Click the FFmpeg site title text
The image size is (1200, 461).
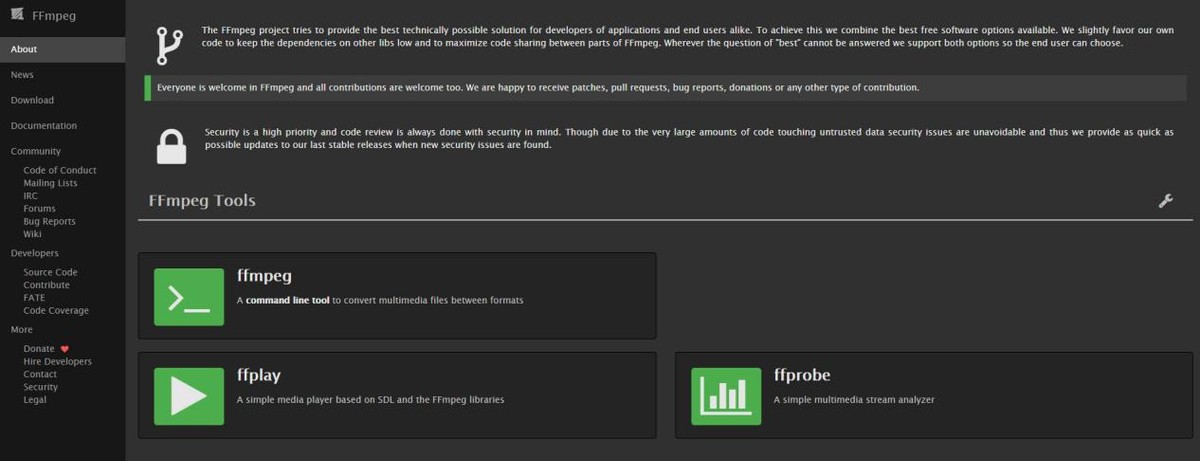tap(54, 15)
